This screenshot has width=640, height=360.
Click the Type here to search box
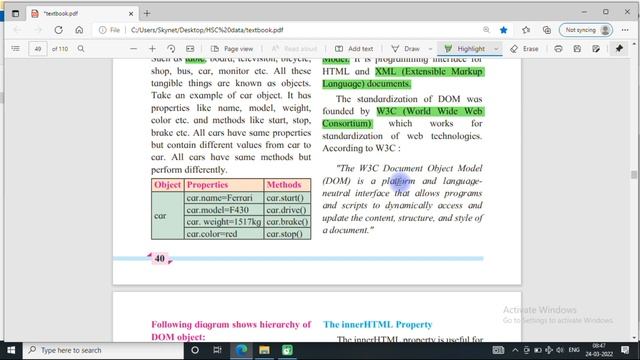point(103,350)
